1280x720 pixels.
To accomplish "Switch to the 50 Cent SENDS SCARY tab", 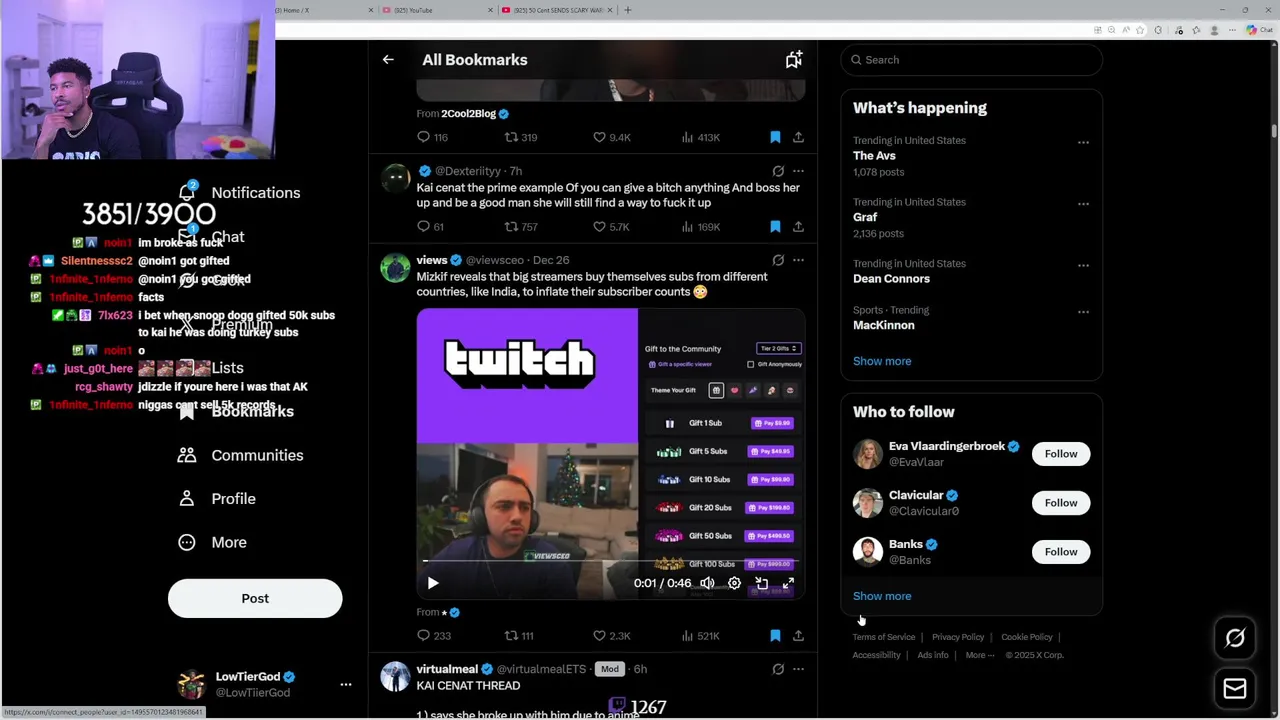I will [x=556, y=10].
